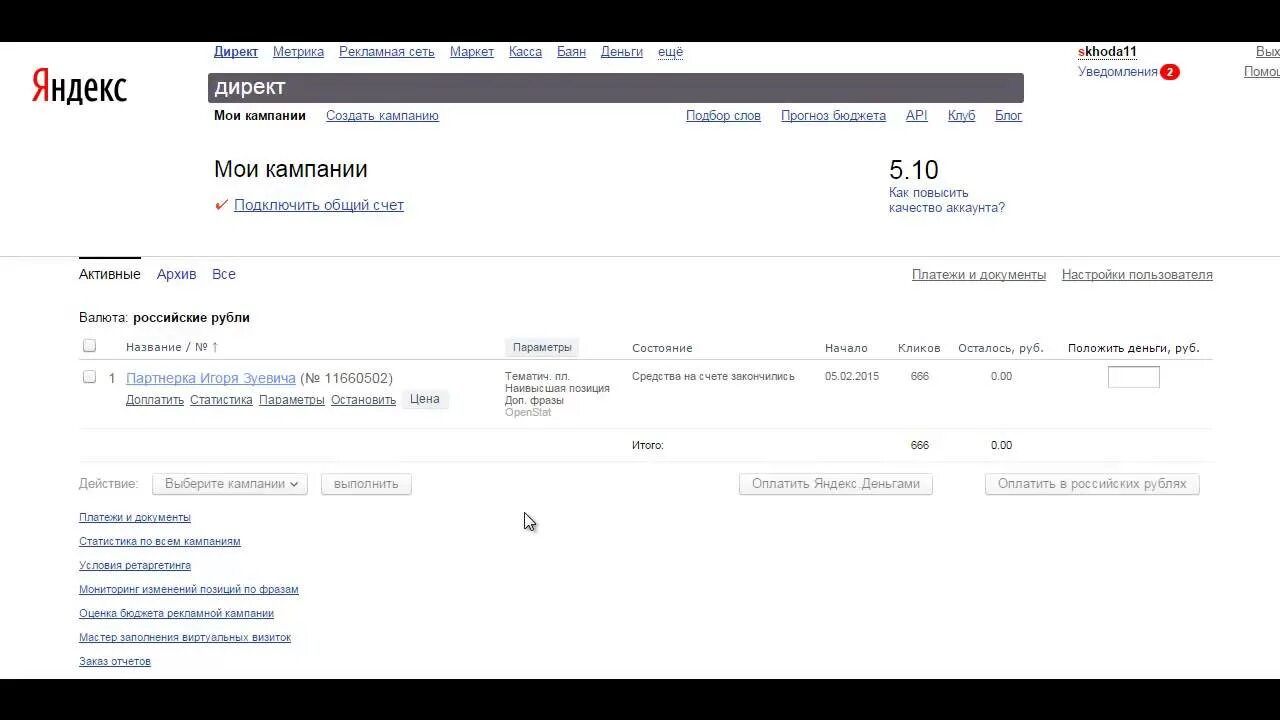Select the Мои кампании menu item
1280x720 pixels.
[x=260, y=116]
